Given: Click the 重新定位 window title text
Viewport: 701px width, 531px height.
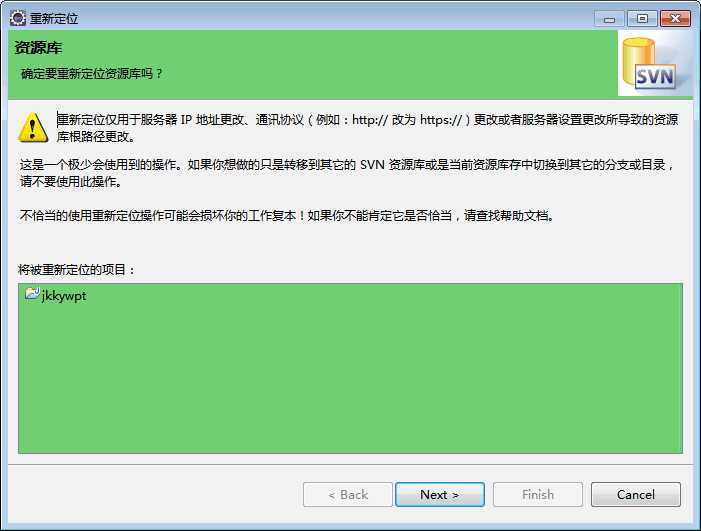Looking at the screenshot, I should coord(54,19).
